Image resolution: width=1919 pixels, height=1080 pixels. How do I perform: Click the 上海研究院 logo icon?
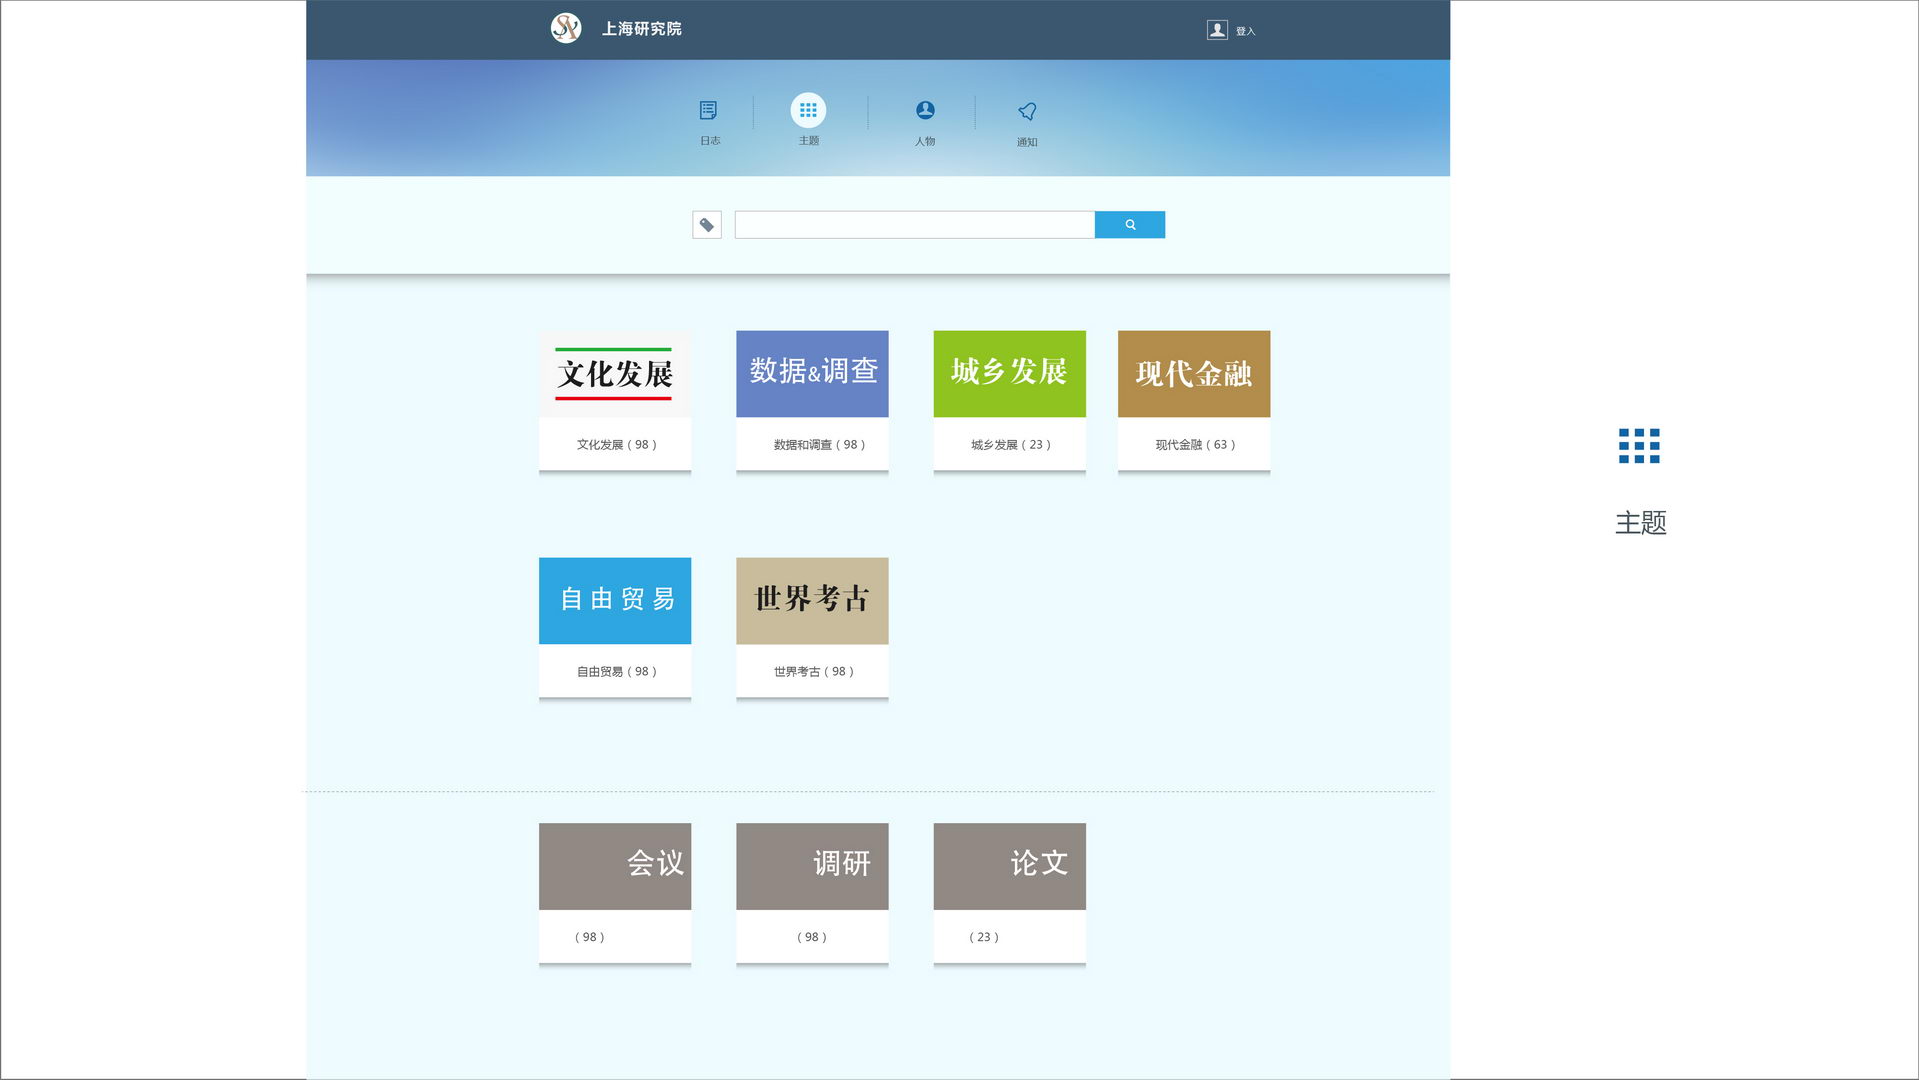[566, 28]
